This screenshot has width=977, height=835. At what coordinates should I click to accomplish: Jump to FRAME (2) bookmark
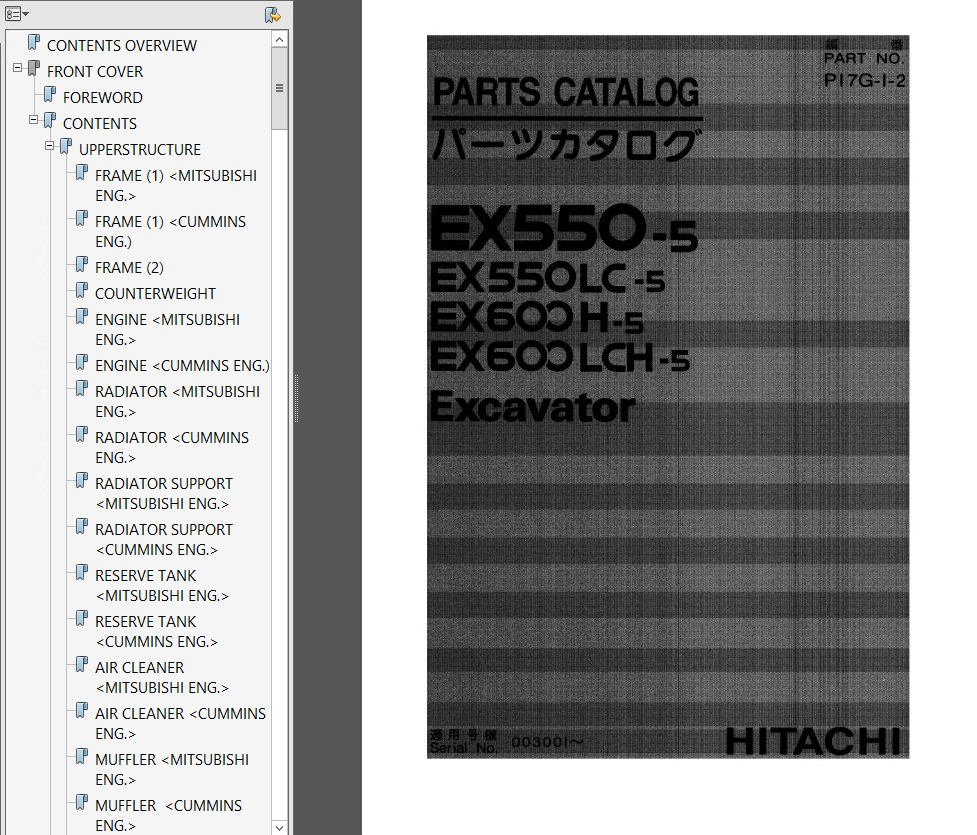point(129,268)
